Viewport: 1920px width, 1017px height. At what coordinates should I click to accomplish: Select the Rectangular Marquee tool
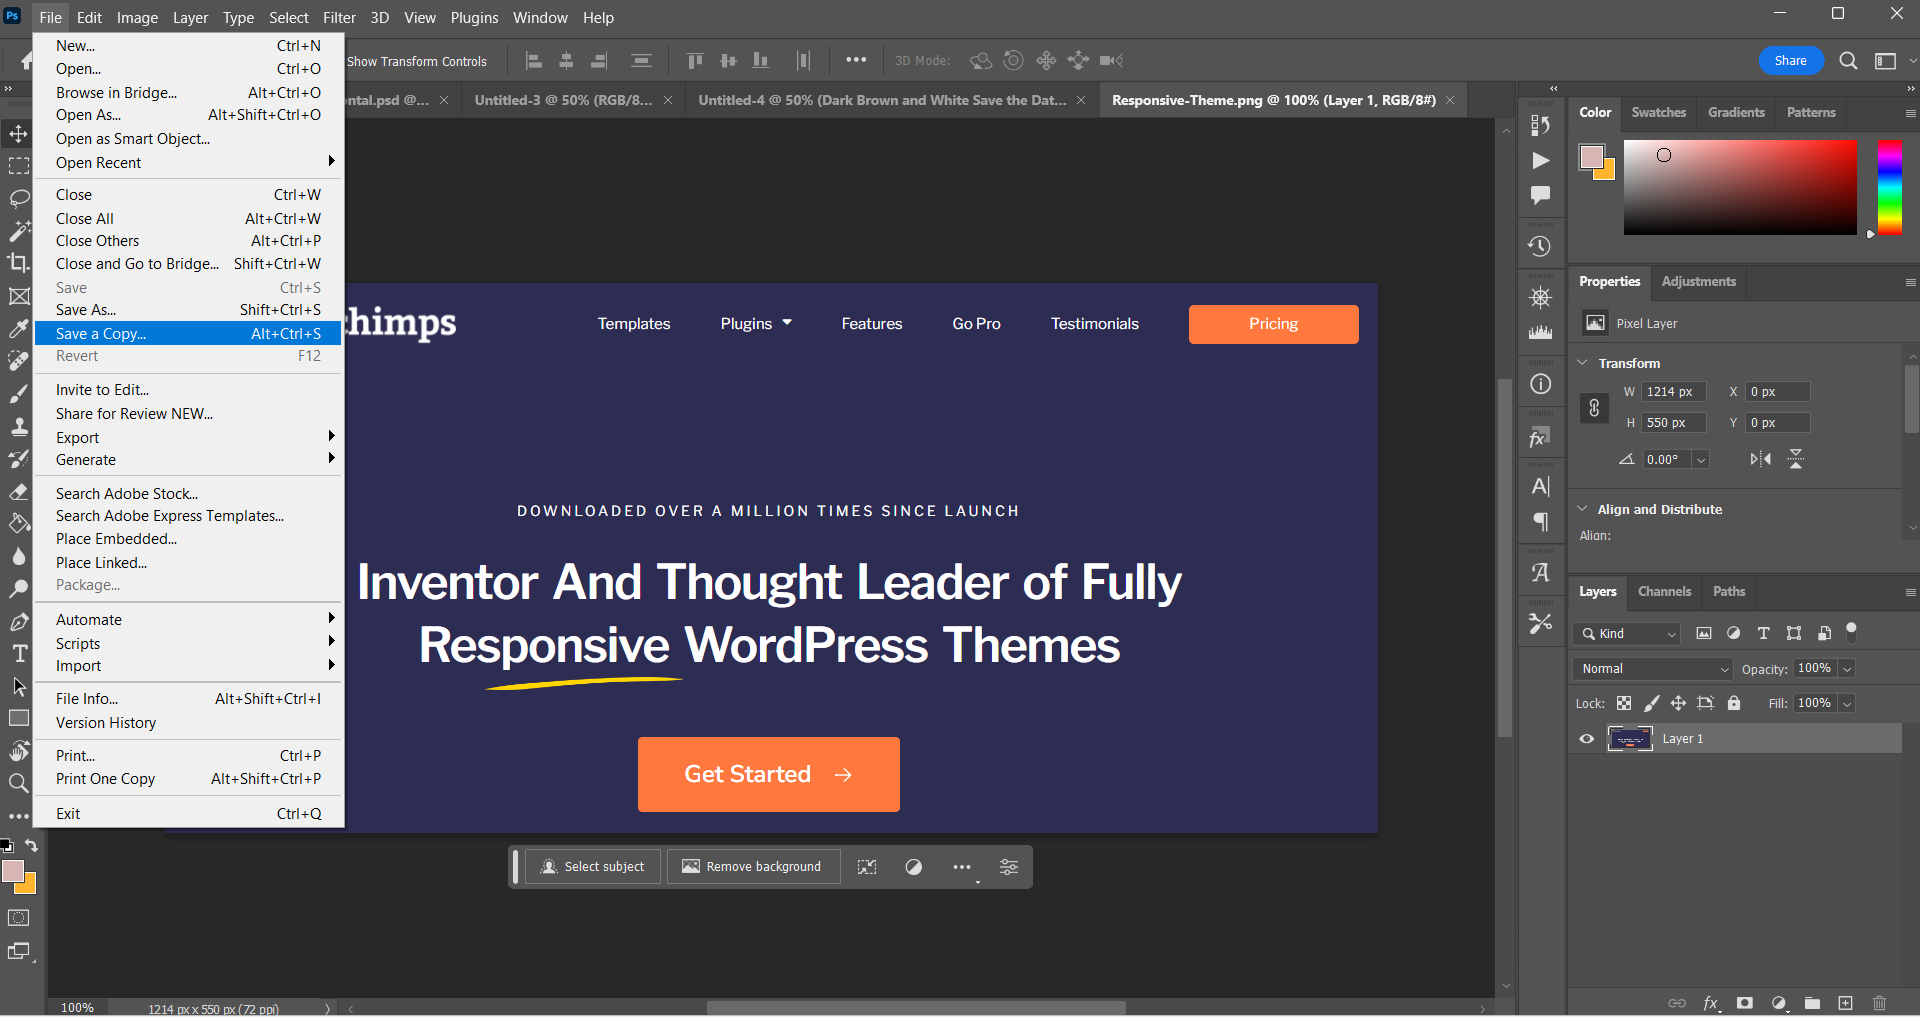coord(18,166)
